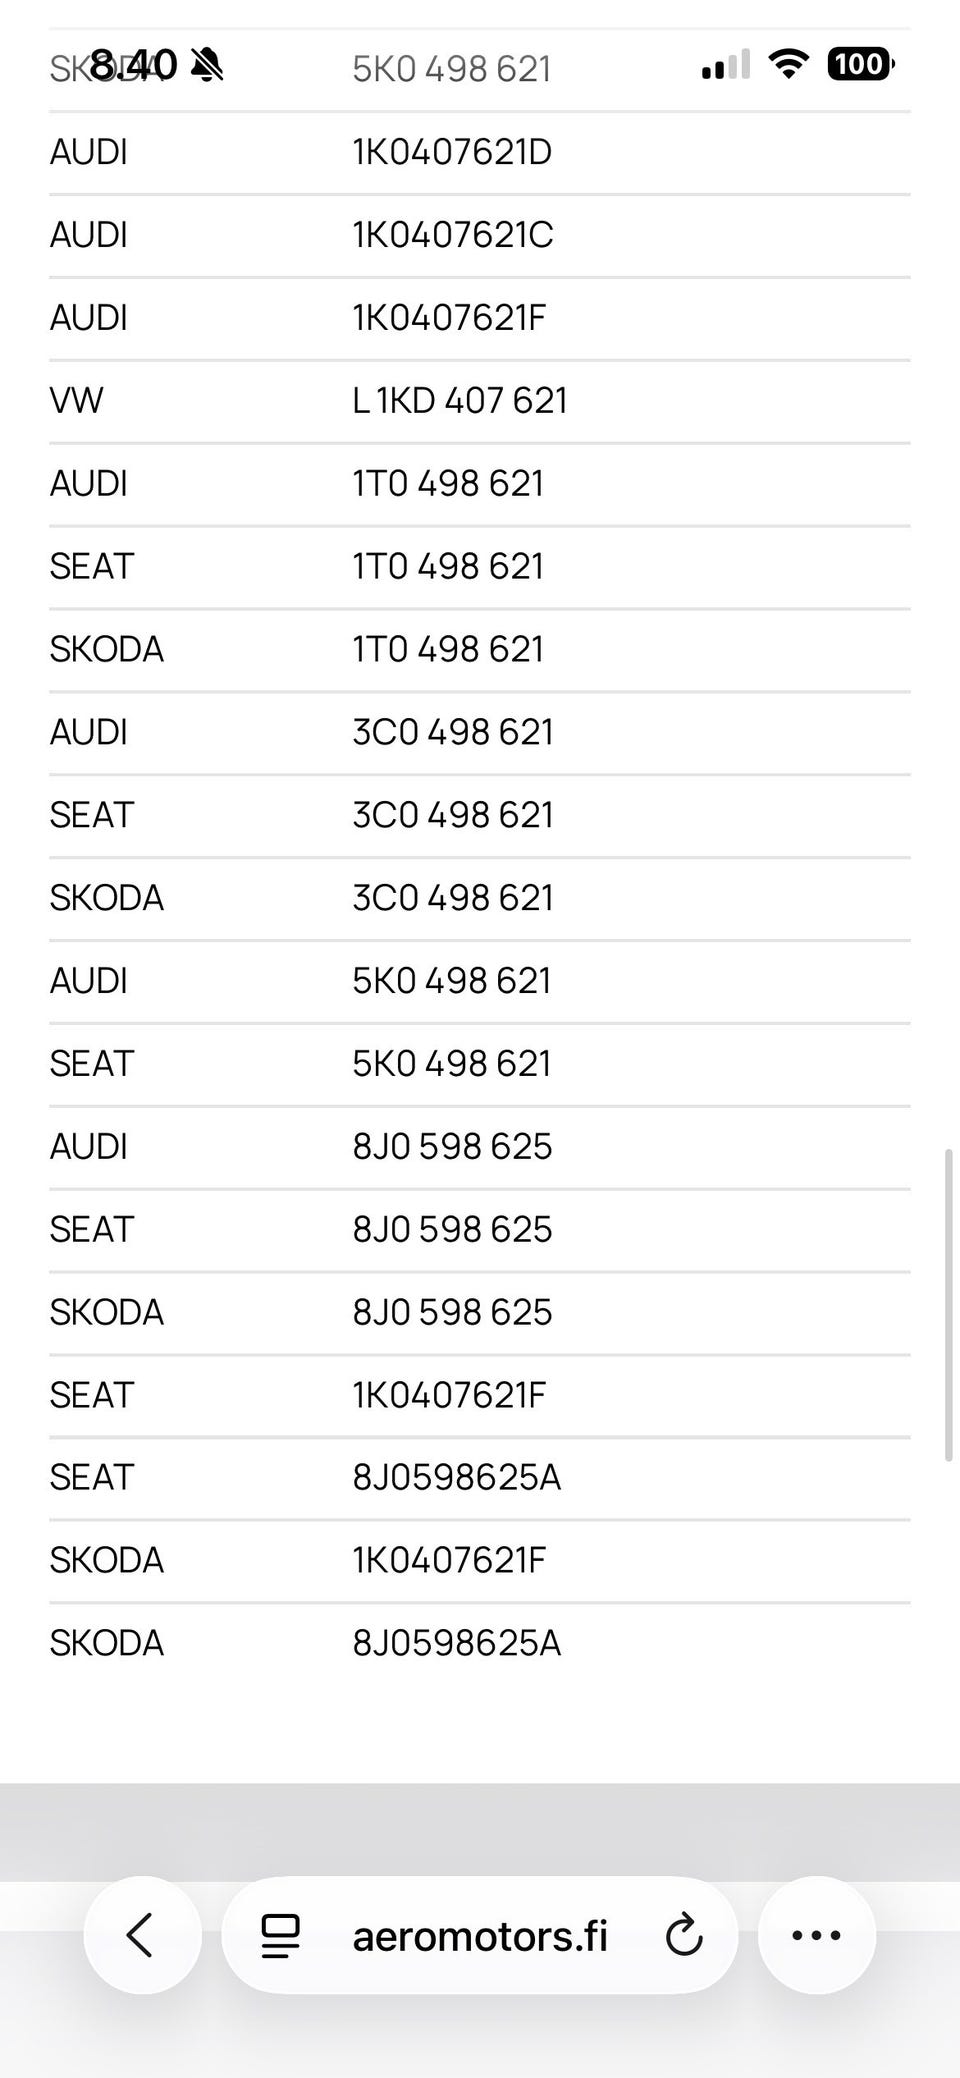Image resolution: width=960 pixels, height=2078 pixels.
Task: Tap the cellular signal bars
Action: pos(726,64)
